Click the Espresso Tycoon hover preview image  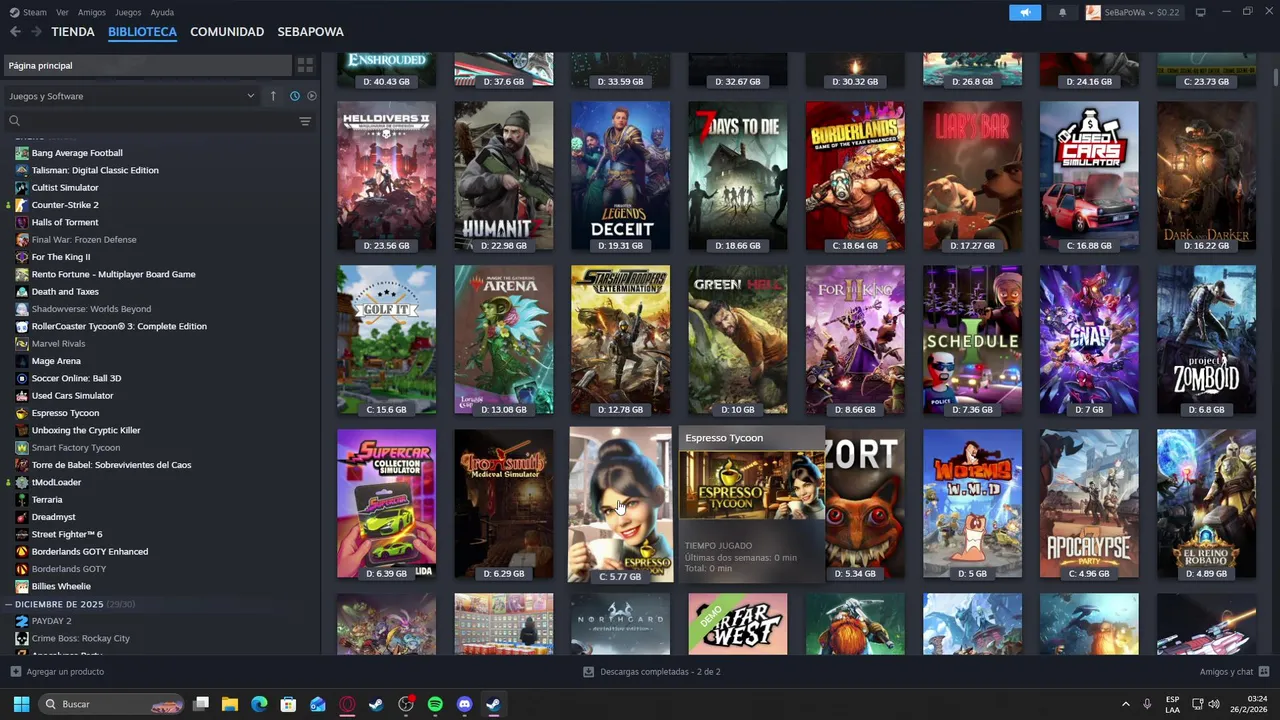[x=752, y=485]
